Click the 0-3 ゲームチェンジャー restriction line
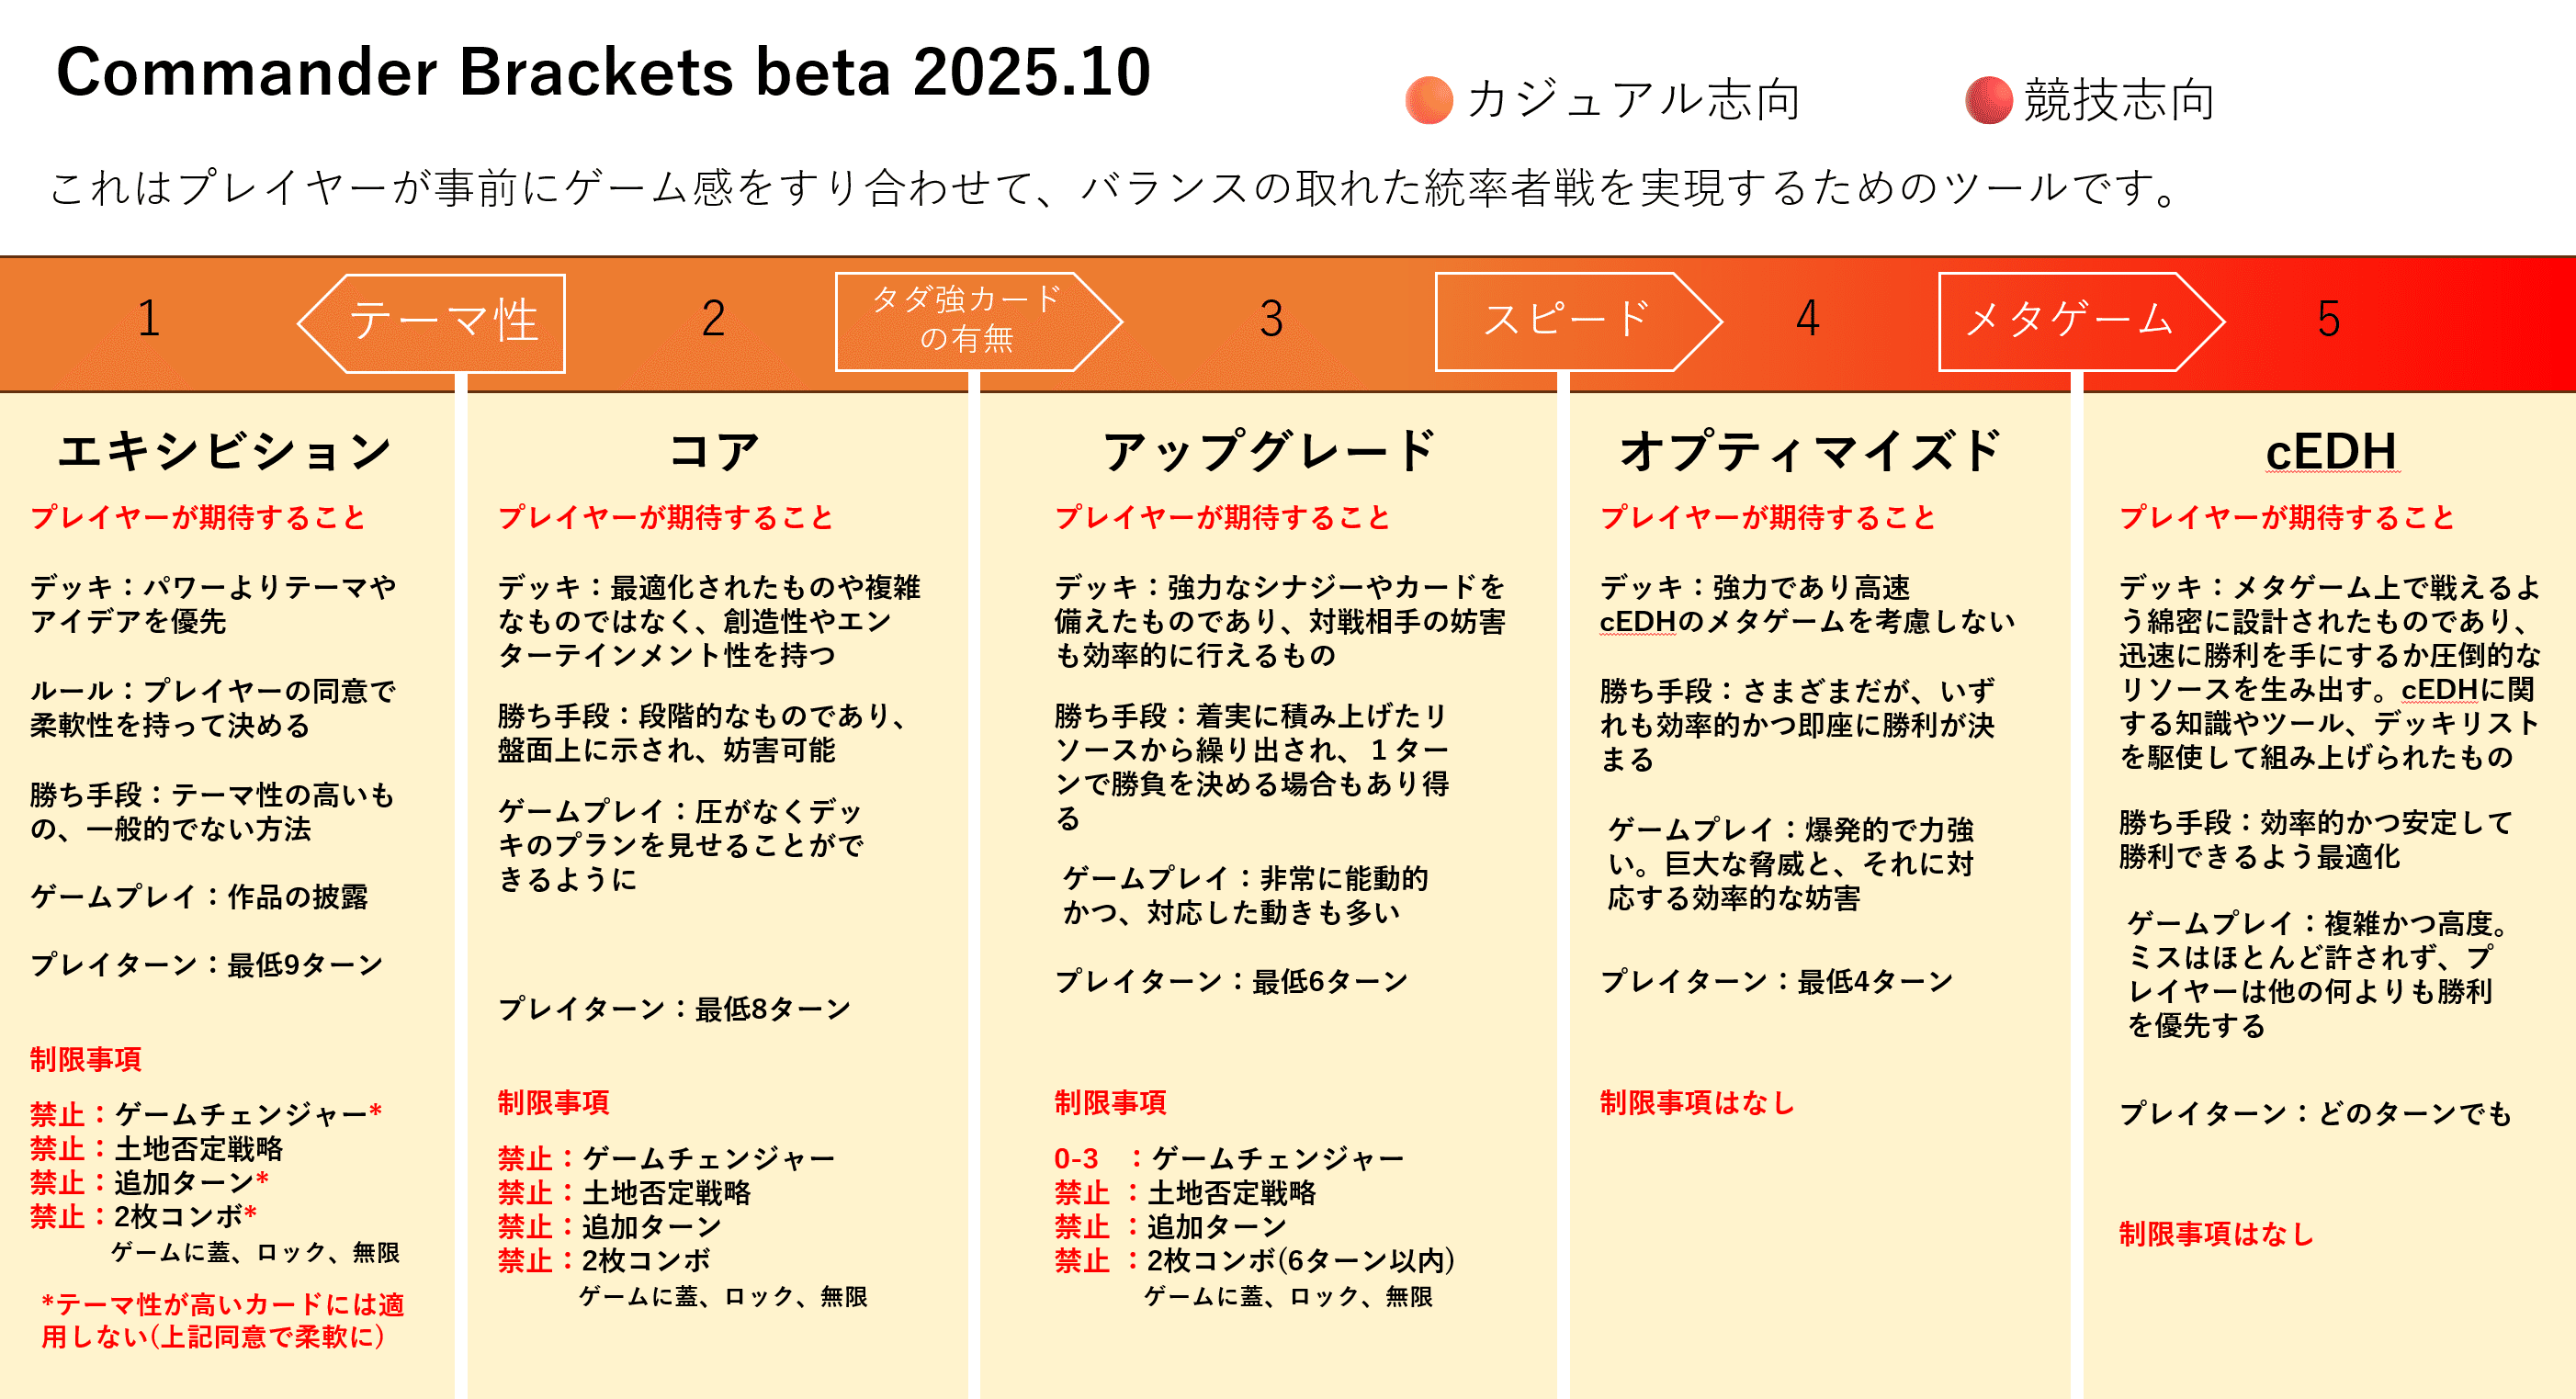 pos(1229,1158)
